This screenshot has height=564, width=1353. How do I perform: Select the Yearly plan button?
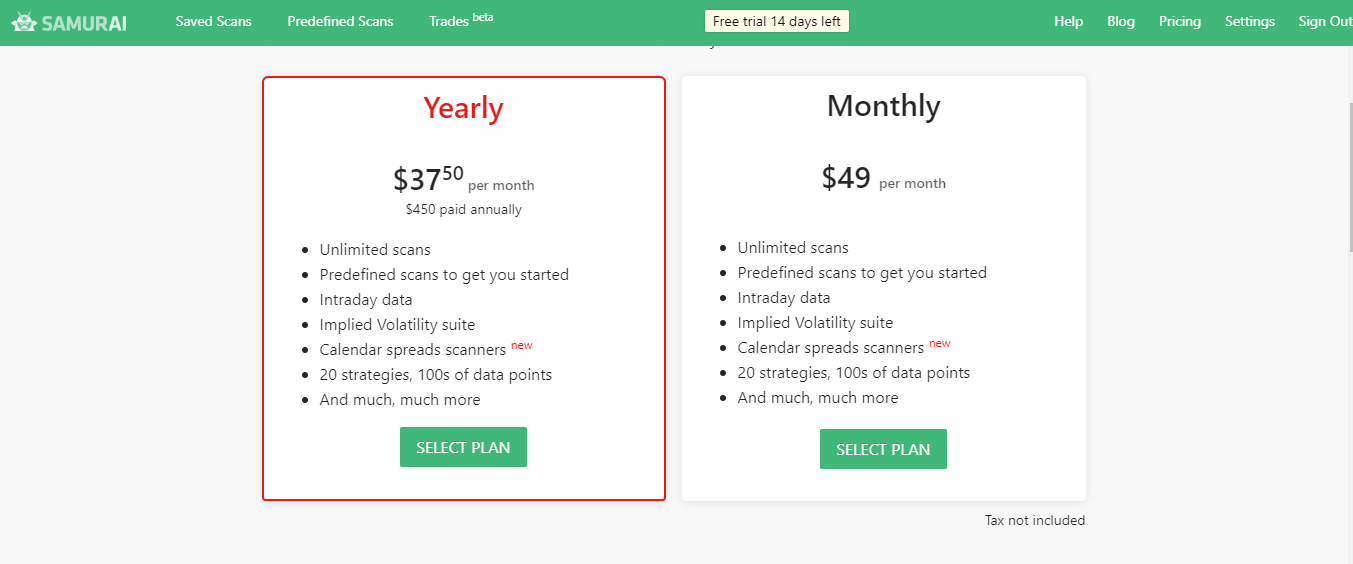(463, 447)
